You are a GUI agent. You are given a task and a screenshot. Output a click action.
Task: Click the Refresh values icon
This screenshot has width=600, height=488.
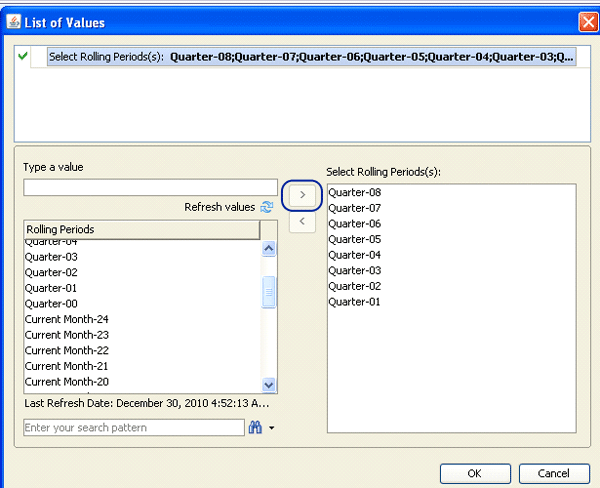267,207
